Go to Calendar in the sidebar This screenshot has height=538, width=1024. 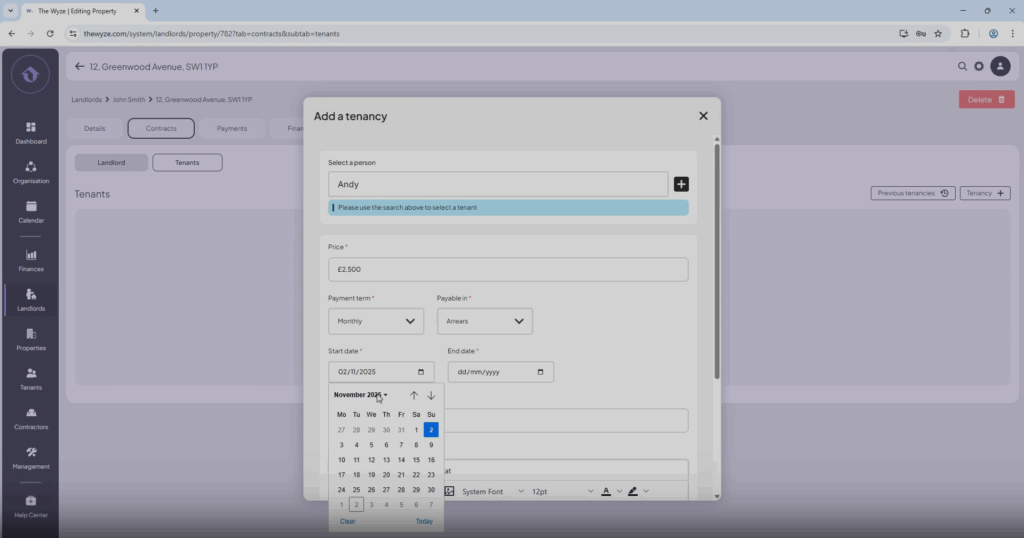pyautogui.click(x=31, y=212)
